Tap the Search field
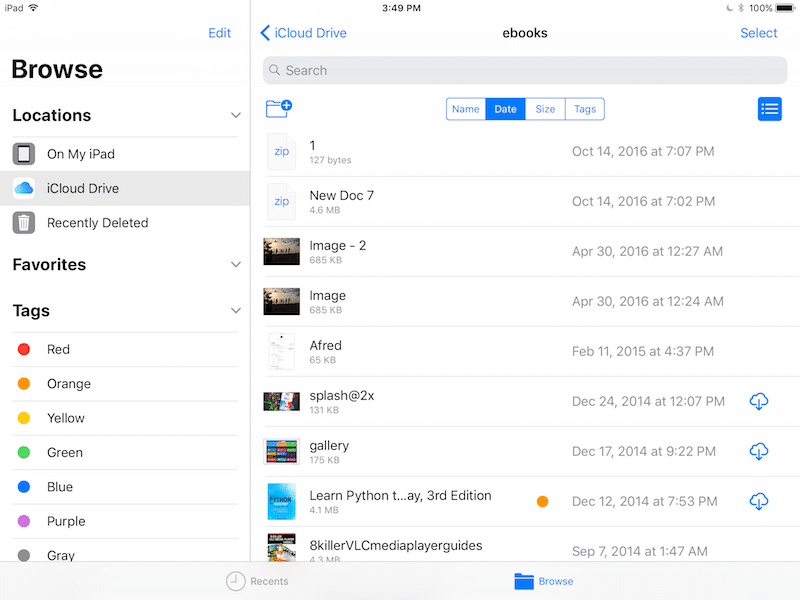The height and width of the screenshot is (600, 800). click(525, 70)
